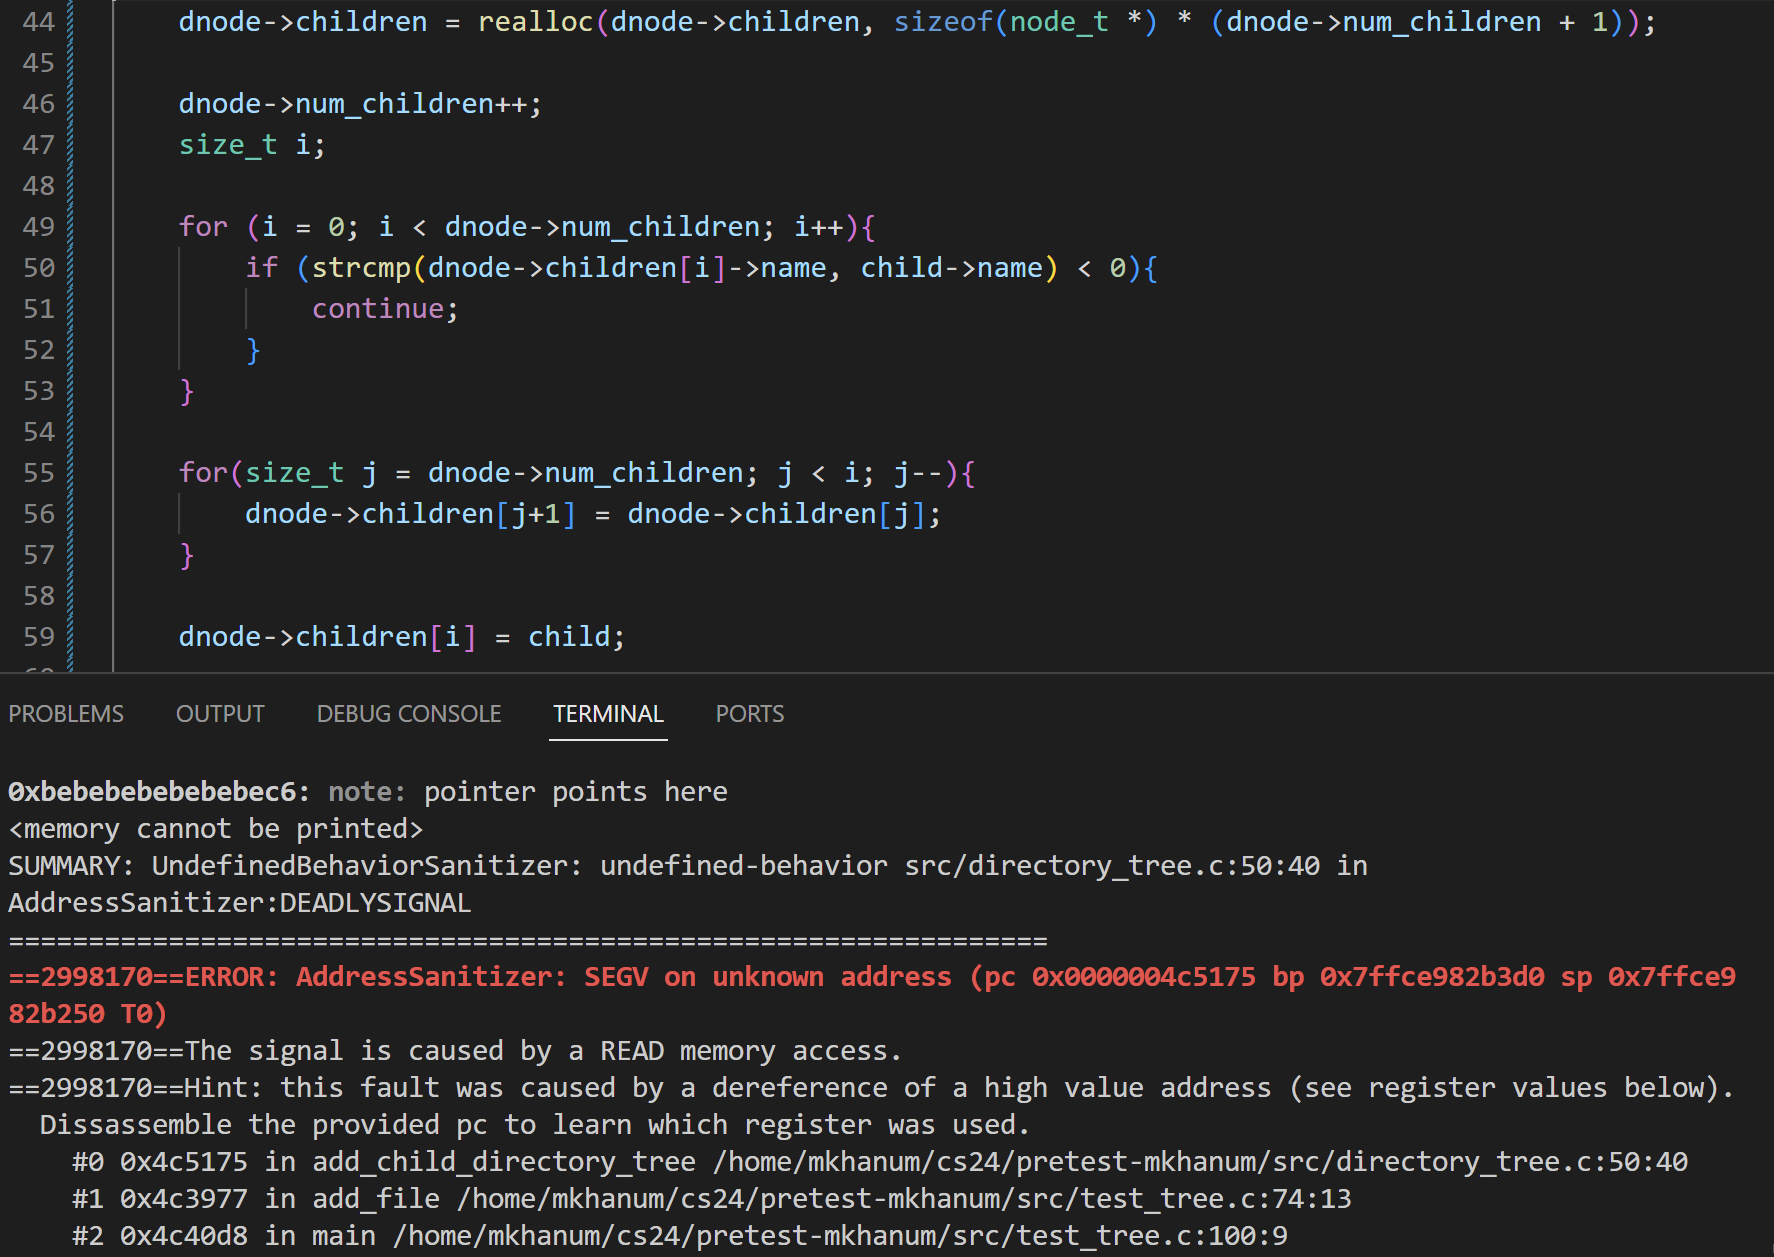Open the PROBLEMS panel tab
The image size is (1774, 1257).
pyautogui.click(x=66, y=714)
